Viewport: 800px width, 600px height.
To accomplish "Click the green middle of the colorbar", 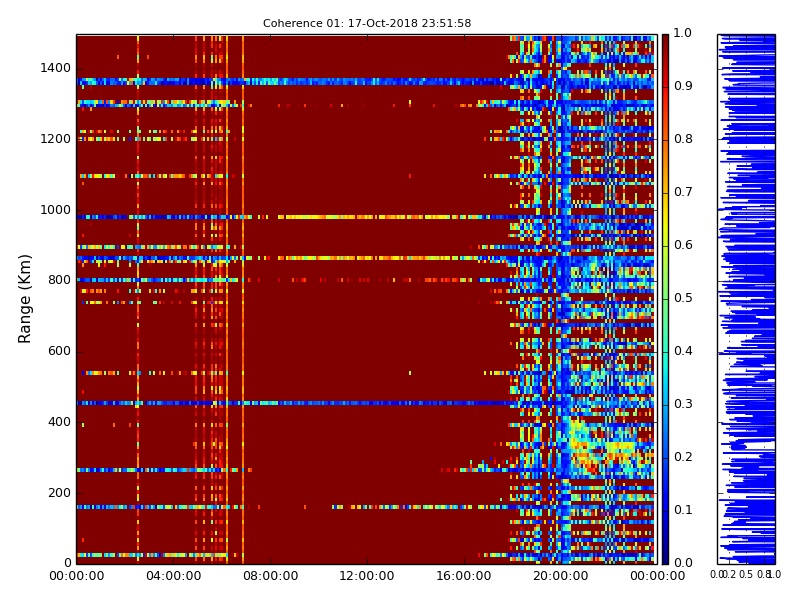I will (665, 299).
